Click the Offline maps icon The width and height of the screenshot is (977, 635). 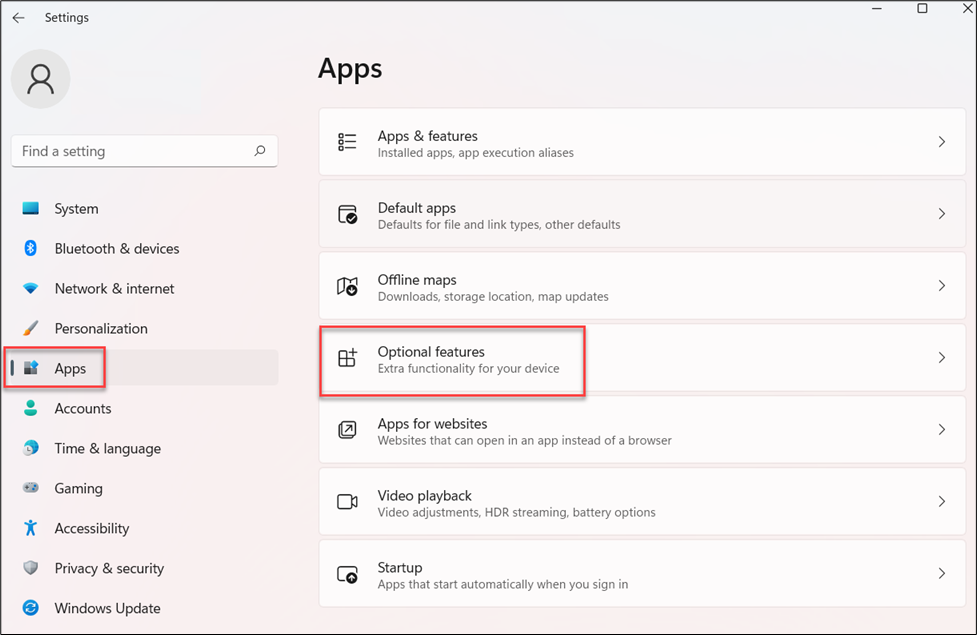(x=347, y=286)
